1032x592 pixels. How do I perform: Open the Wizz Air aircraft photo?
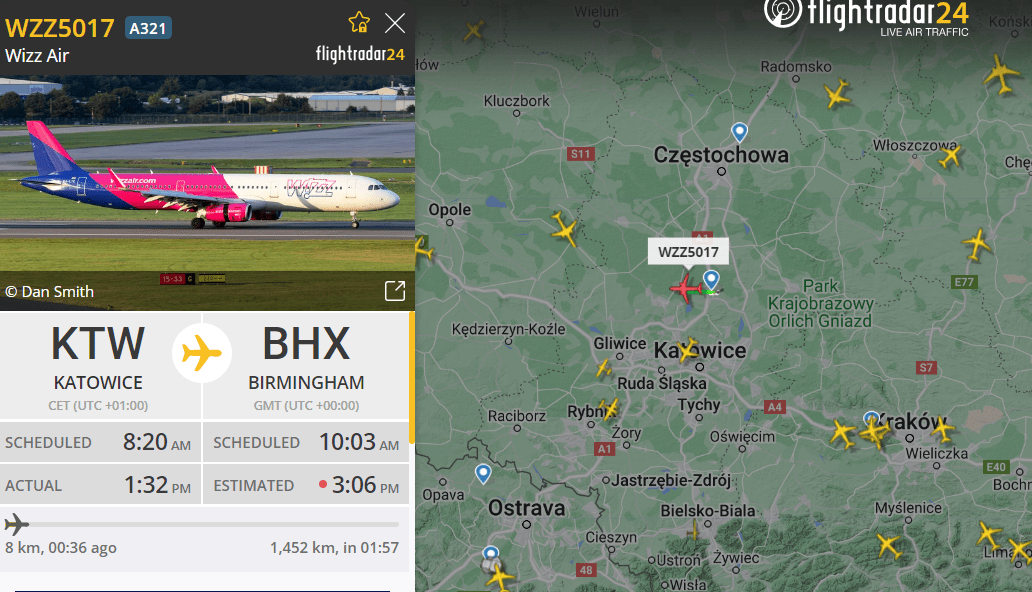[x=207, y=192]
